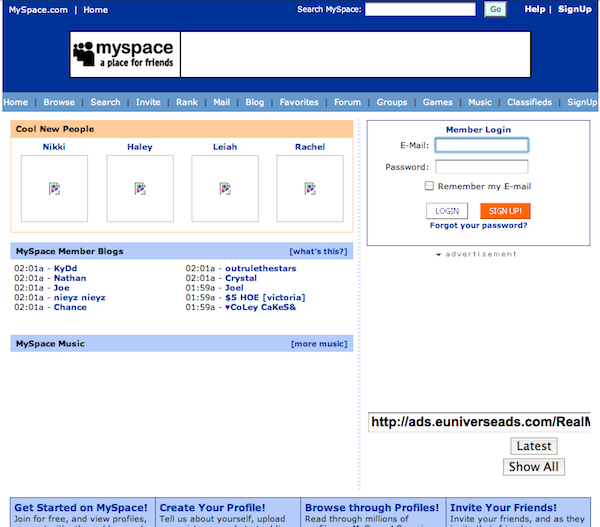Click the Home link next to MySpace.com
This screenshot has width=600, height=527.
coord(96,10)
